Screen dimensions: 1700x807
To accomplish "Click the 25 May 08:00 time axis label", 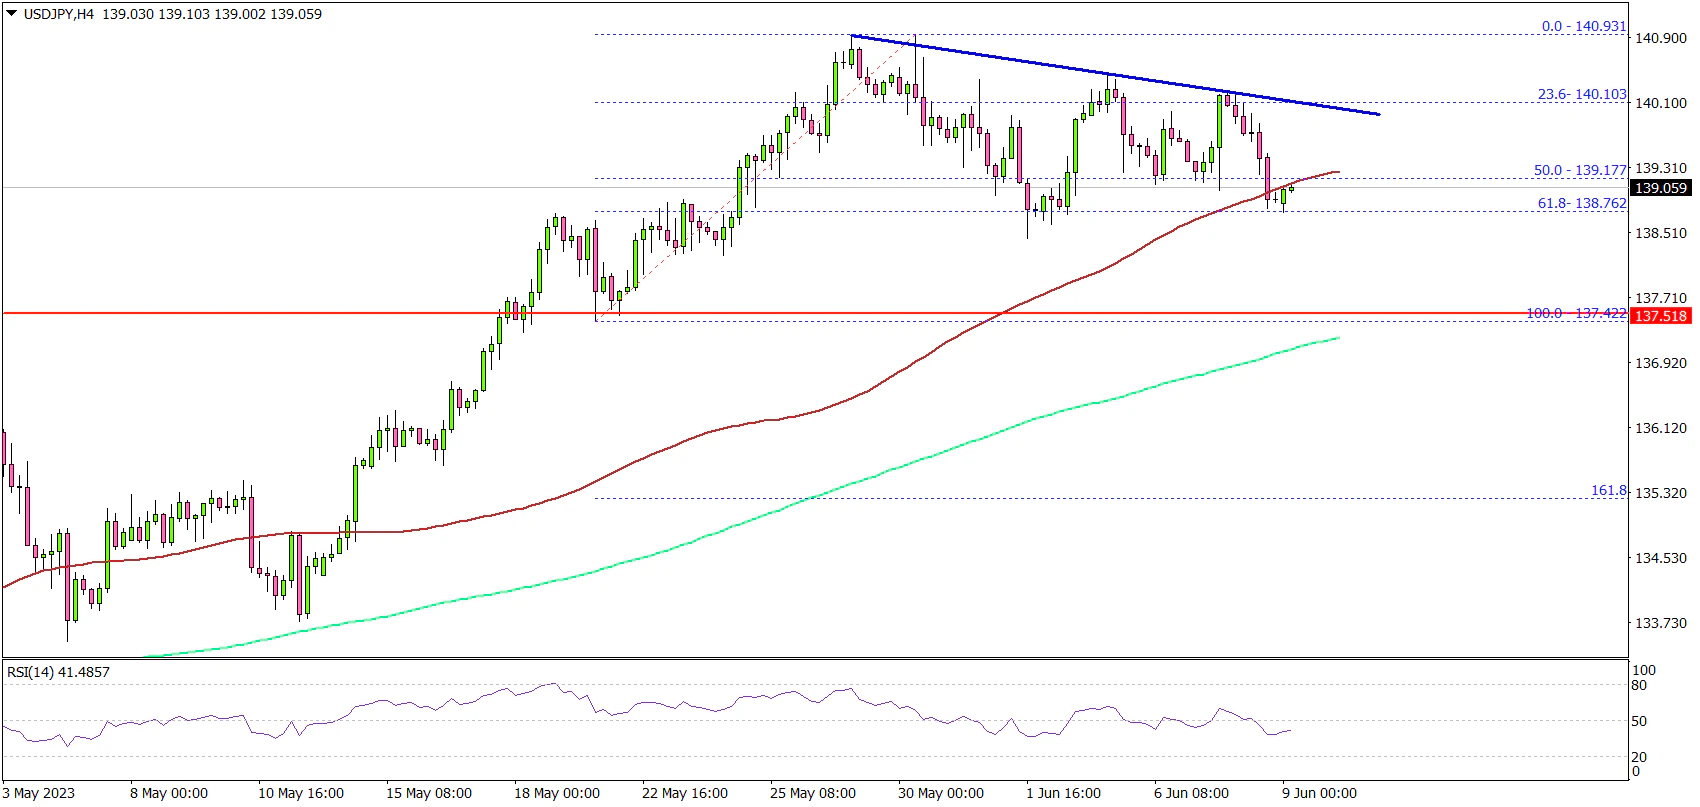I will [x=813, y=793].
